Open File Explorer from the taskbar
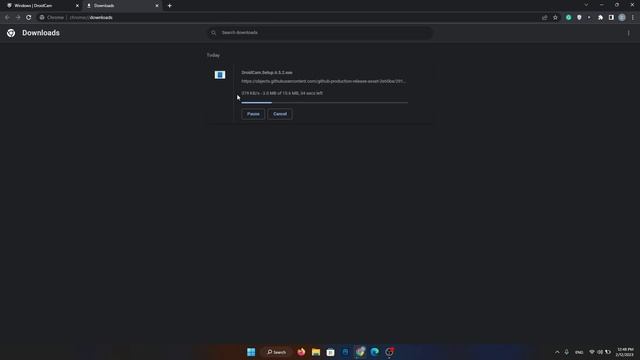This screenshot has width=640, height=360. coord(316,352)
